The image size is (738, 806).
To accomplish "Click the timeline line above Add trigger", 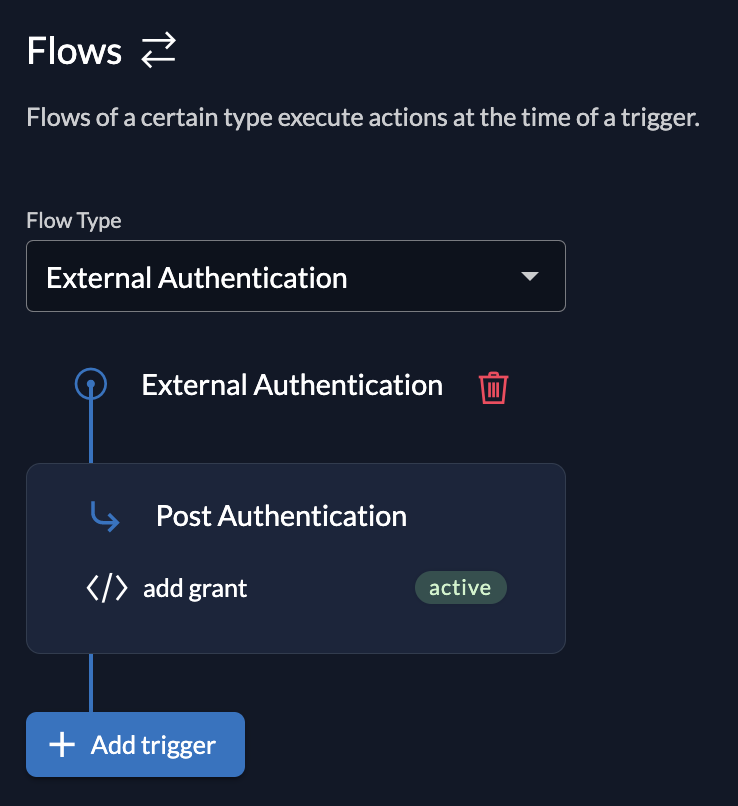I will [91, 682].
